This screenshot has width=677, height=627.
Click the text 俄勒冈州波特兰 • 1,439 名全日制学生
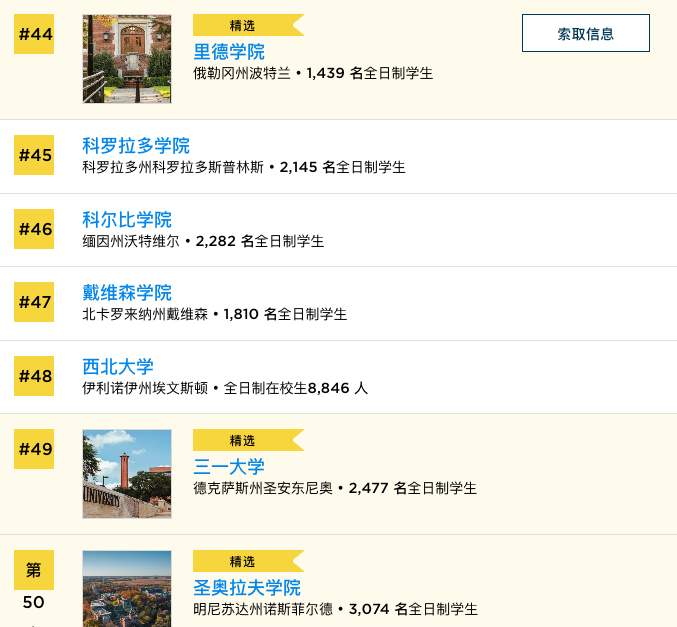313,73
